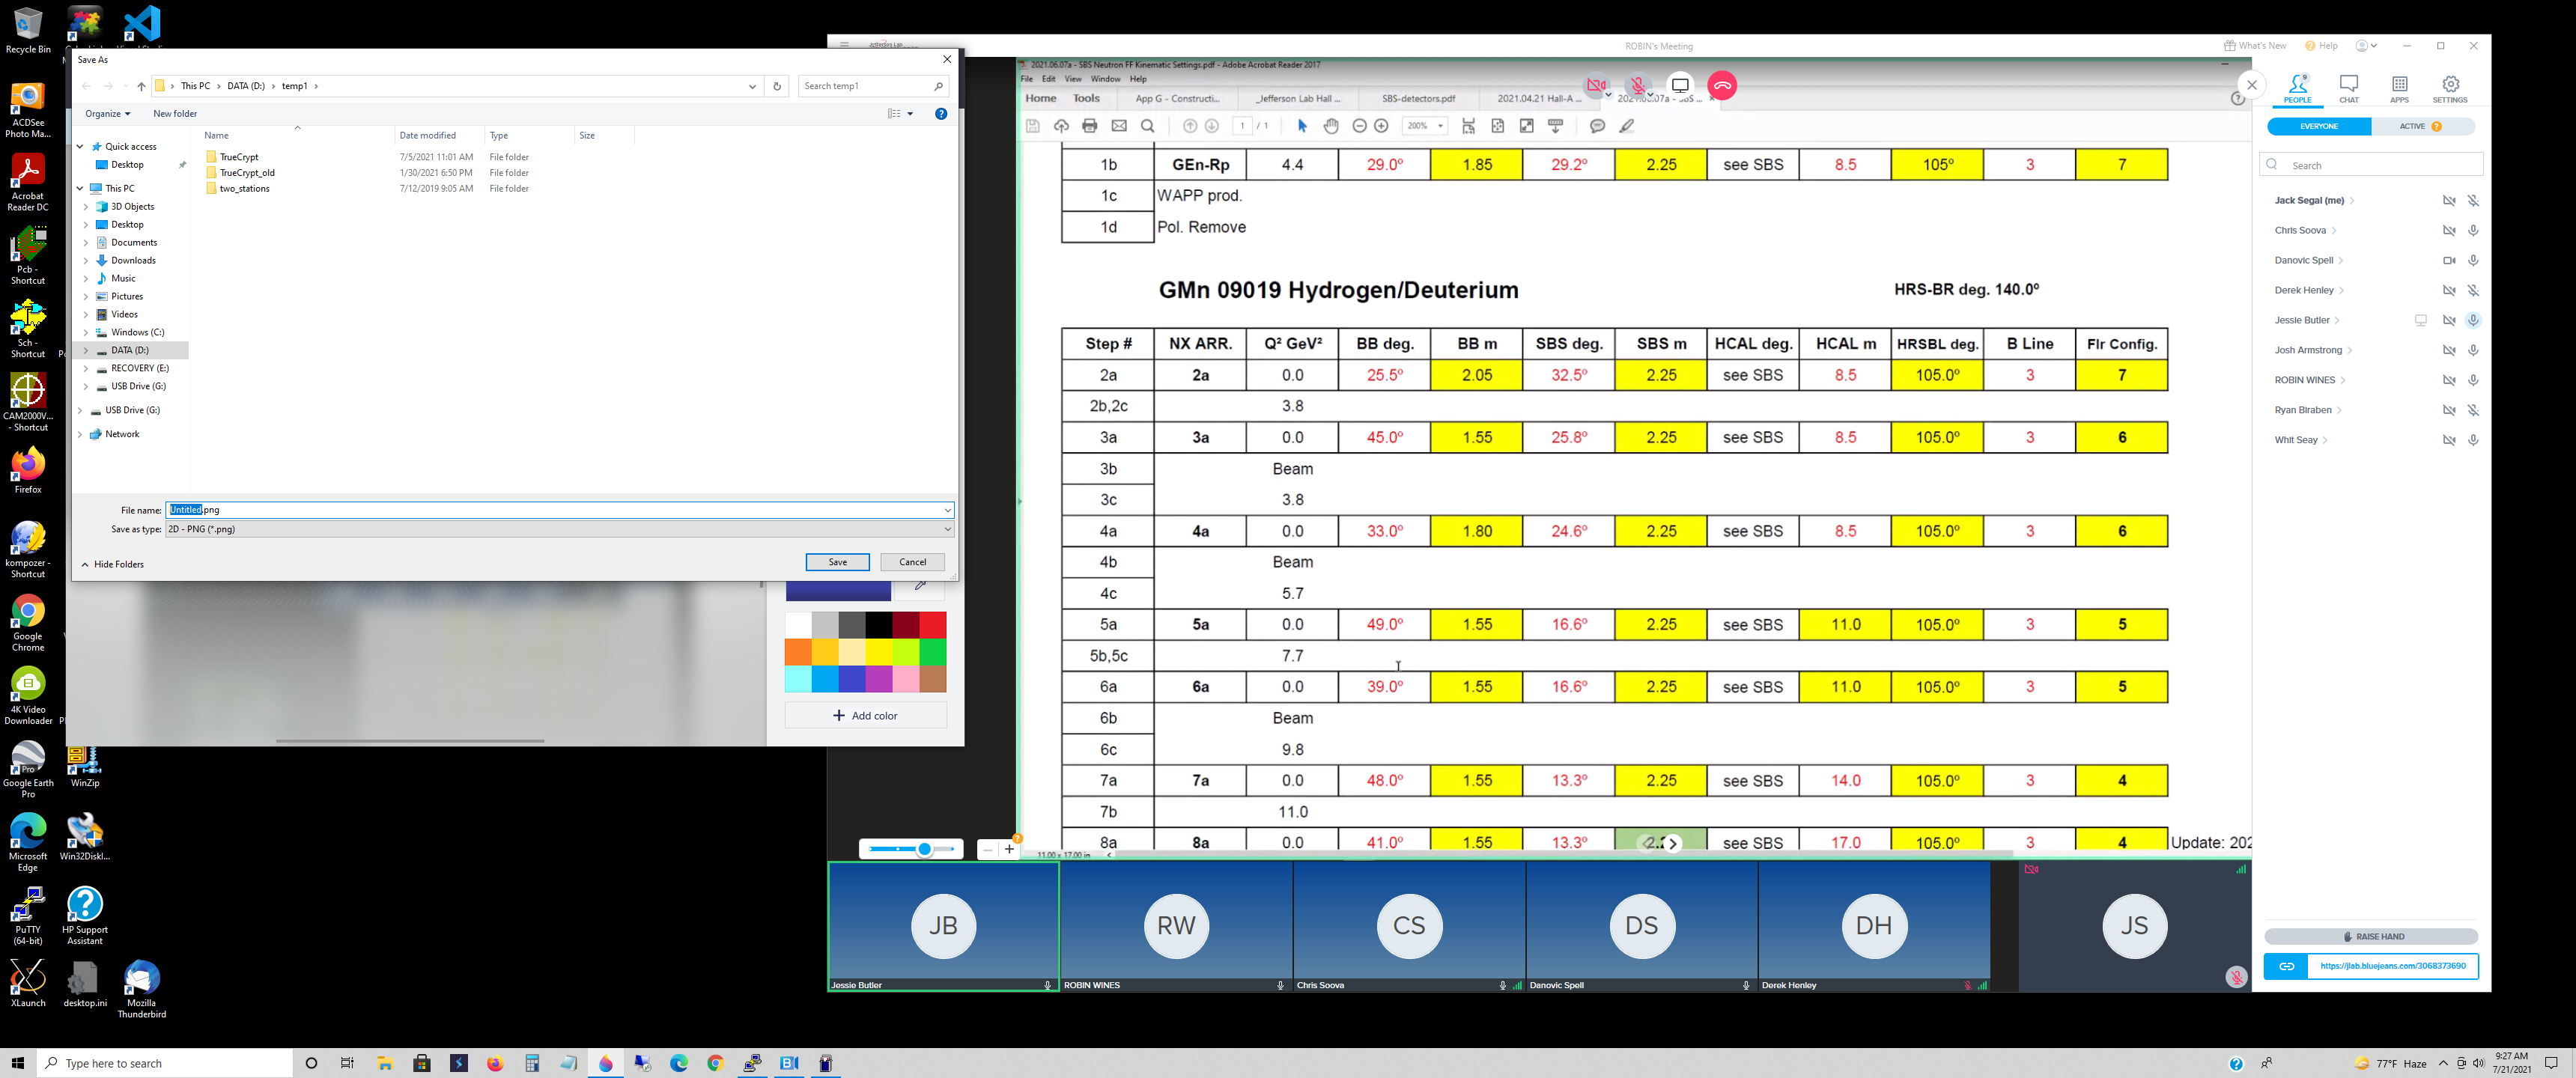Click the Refresh icon in Save As dialog
The width and height of the screenshot is (2576, 1078).
point(777,86)
